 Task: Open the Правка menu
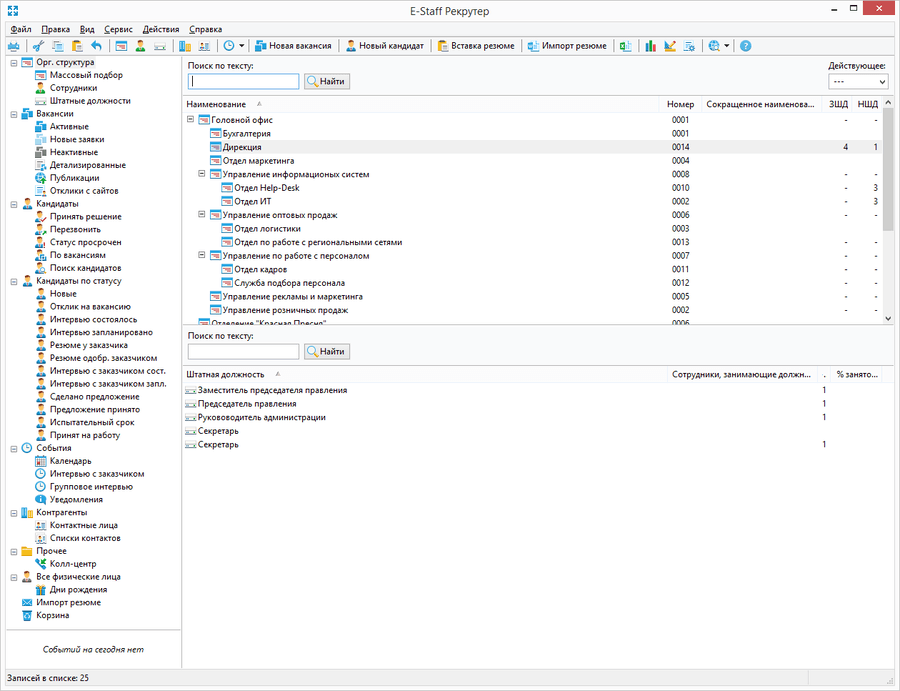tap(56, 29)
